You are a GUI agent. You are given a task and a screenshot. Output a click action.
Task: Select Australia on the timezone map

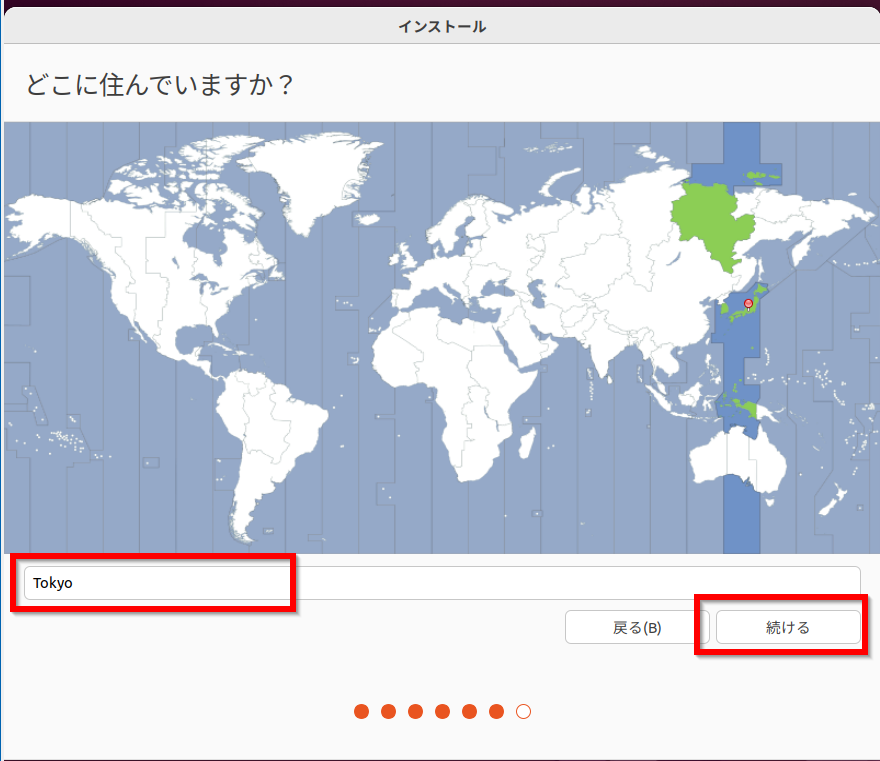coord(736,457)
